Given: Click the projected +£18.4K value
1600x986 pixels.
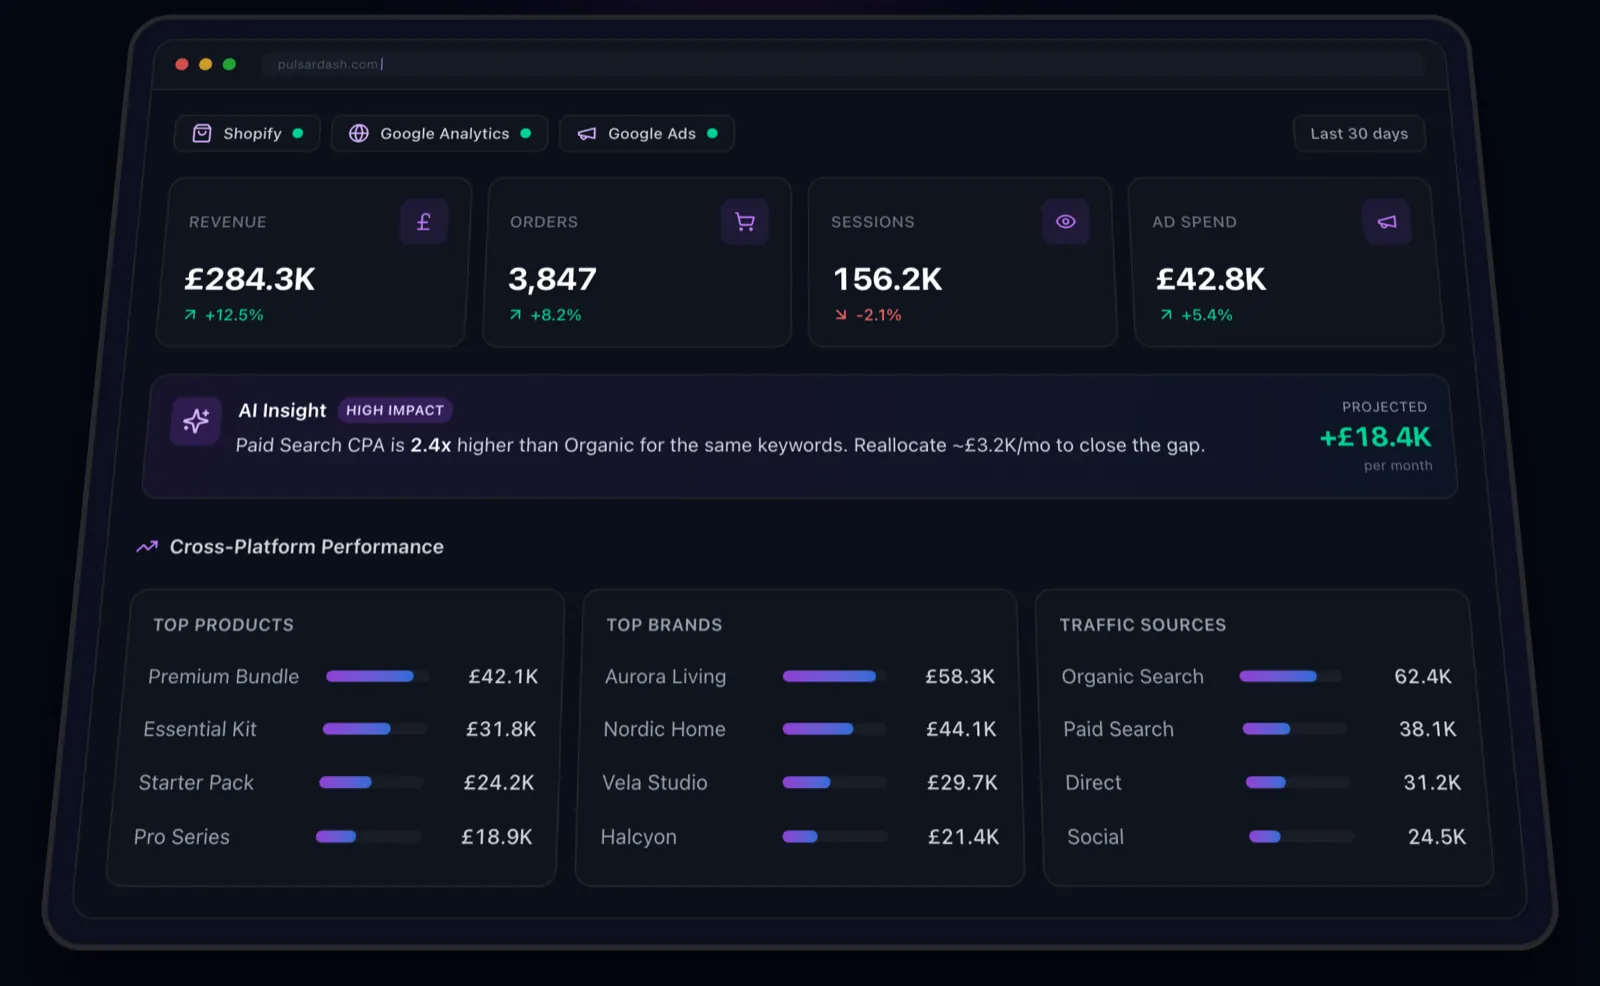Looking at the screenshot, I should click(x=1375, y=437).
